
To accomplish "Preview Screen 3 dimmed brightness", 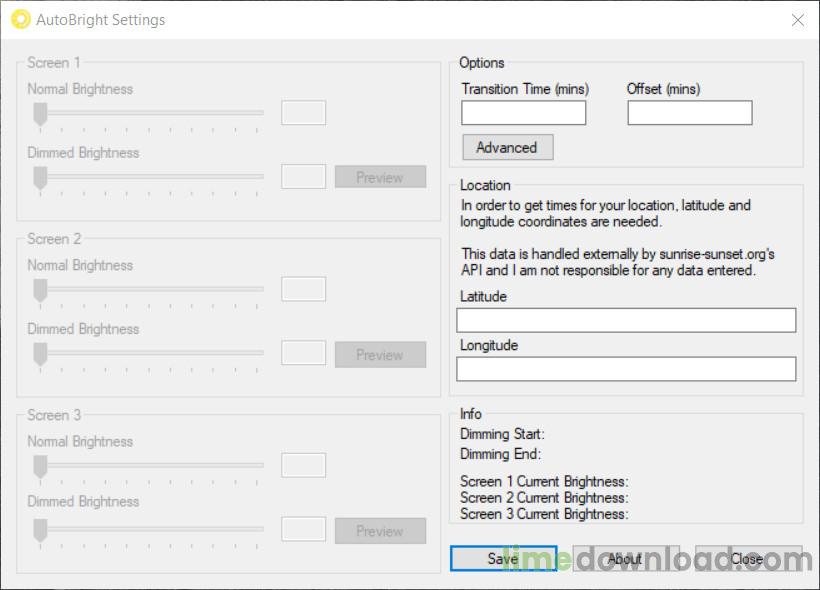I will [380, 531].
